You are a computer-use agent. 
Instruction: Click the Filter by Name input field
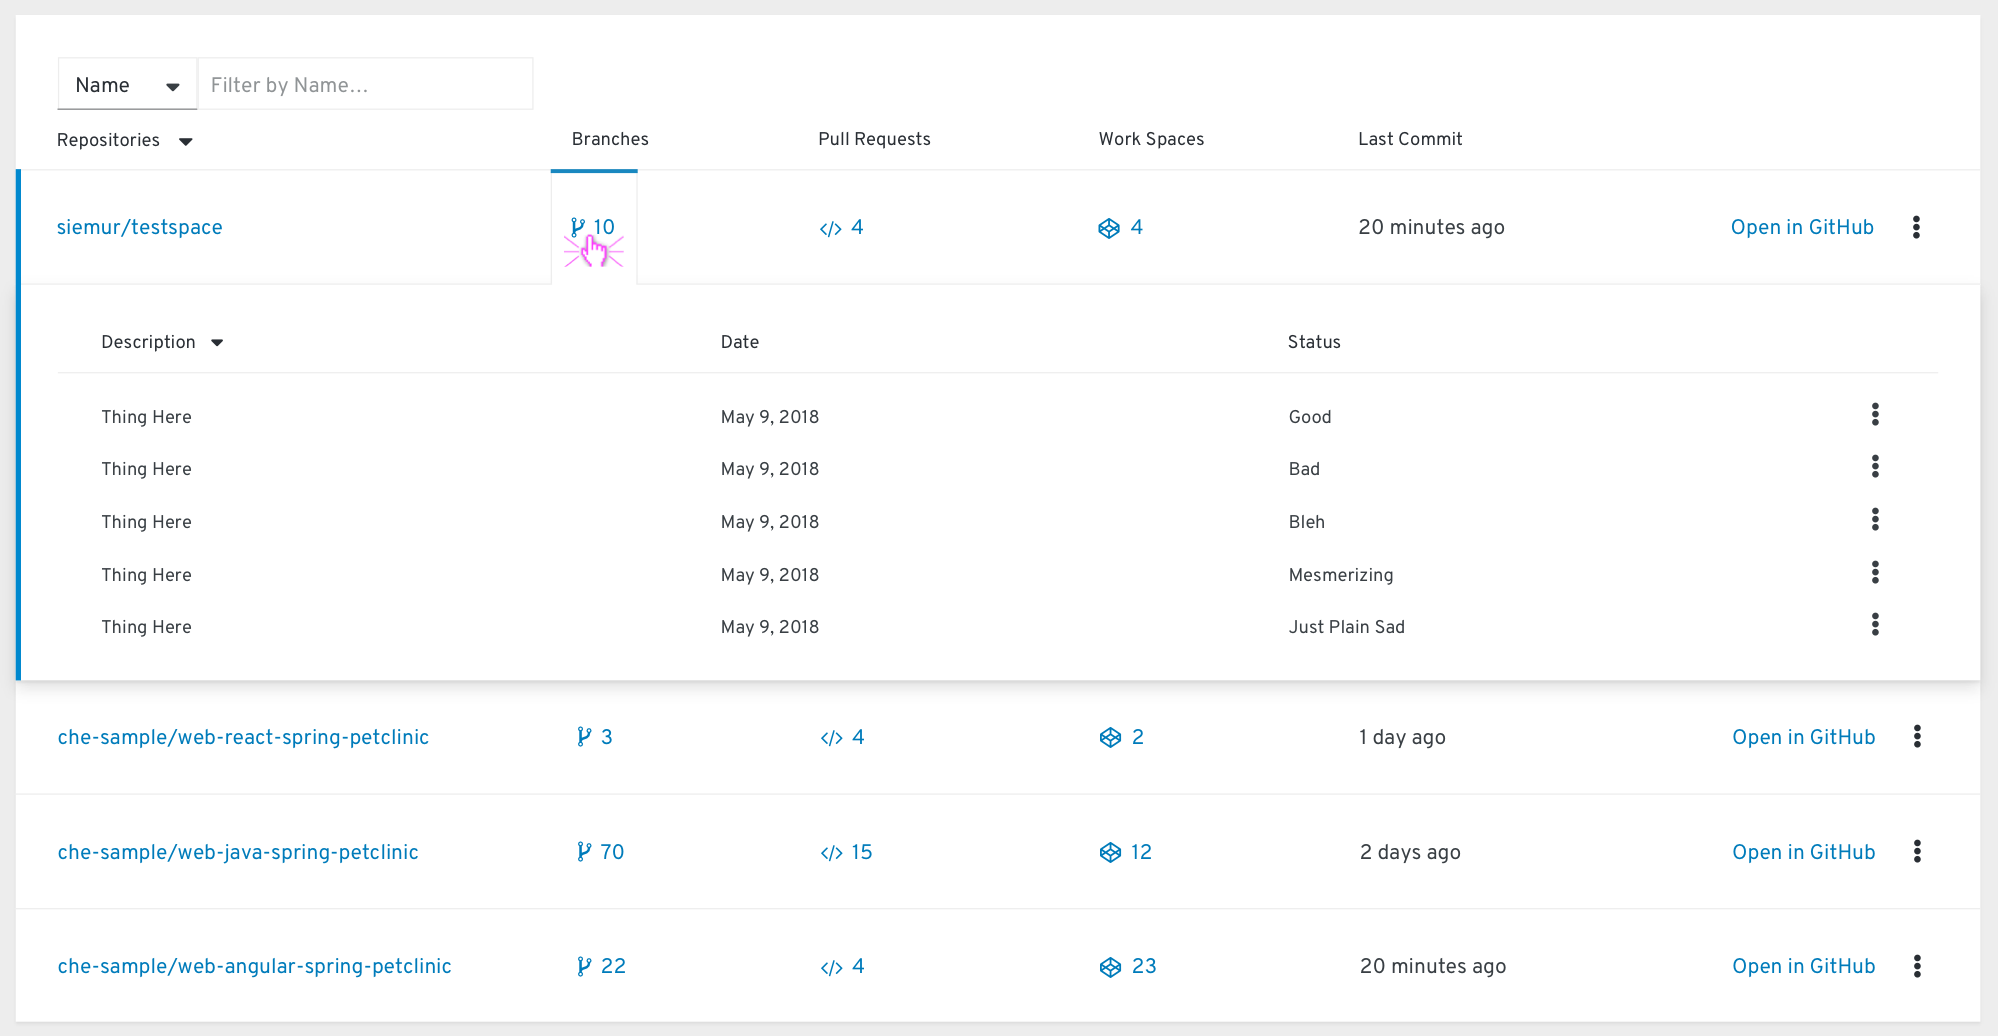(365, 84)
